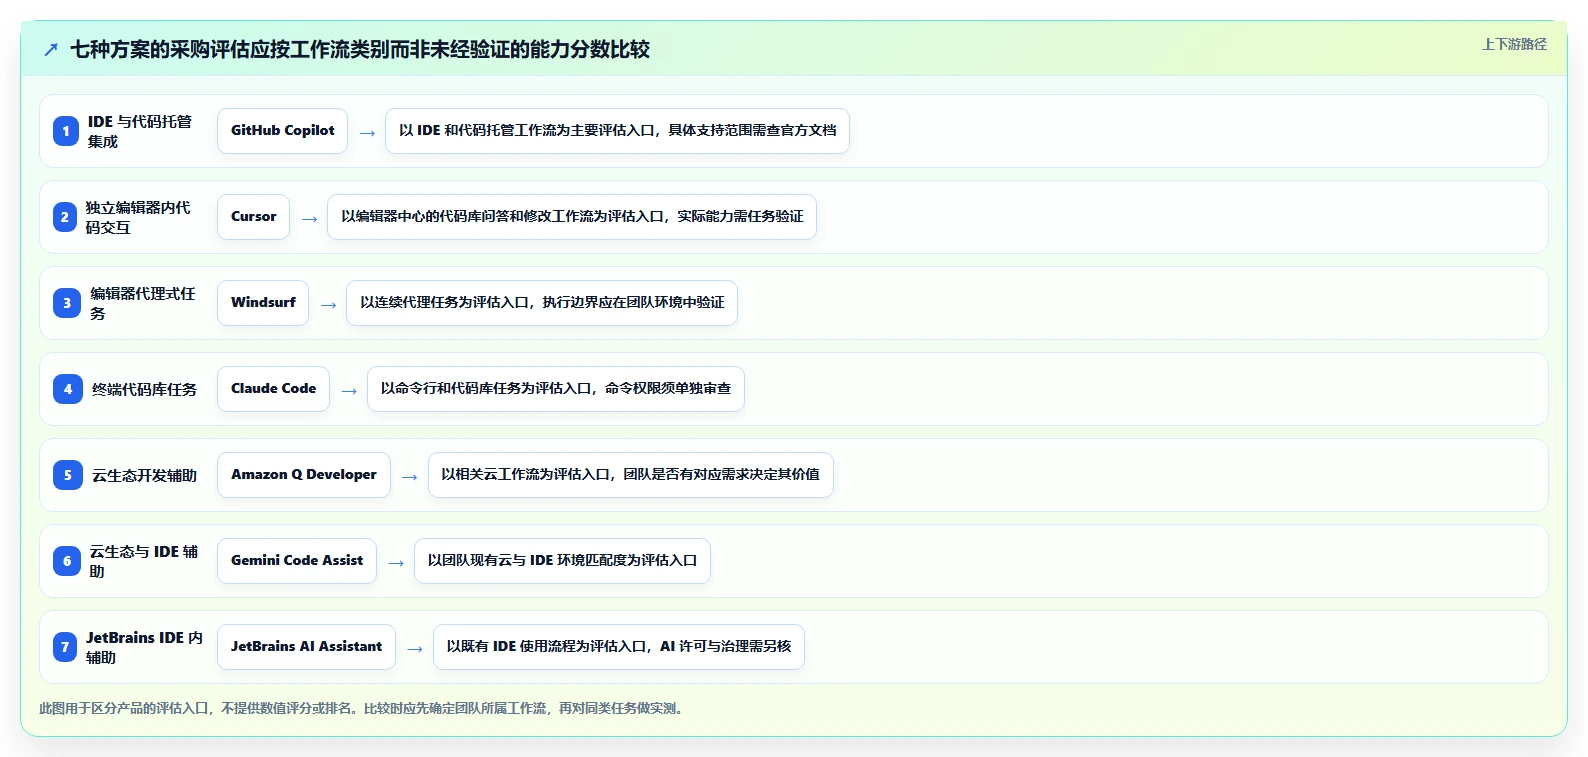Image resolution: width=1588 pixels, height=757 pixels.
Task: Click the Cursor chip
Action: (x=254, y=217)
